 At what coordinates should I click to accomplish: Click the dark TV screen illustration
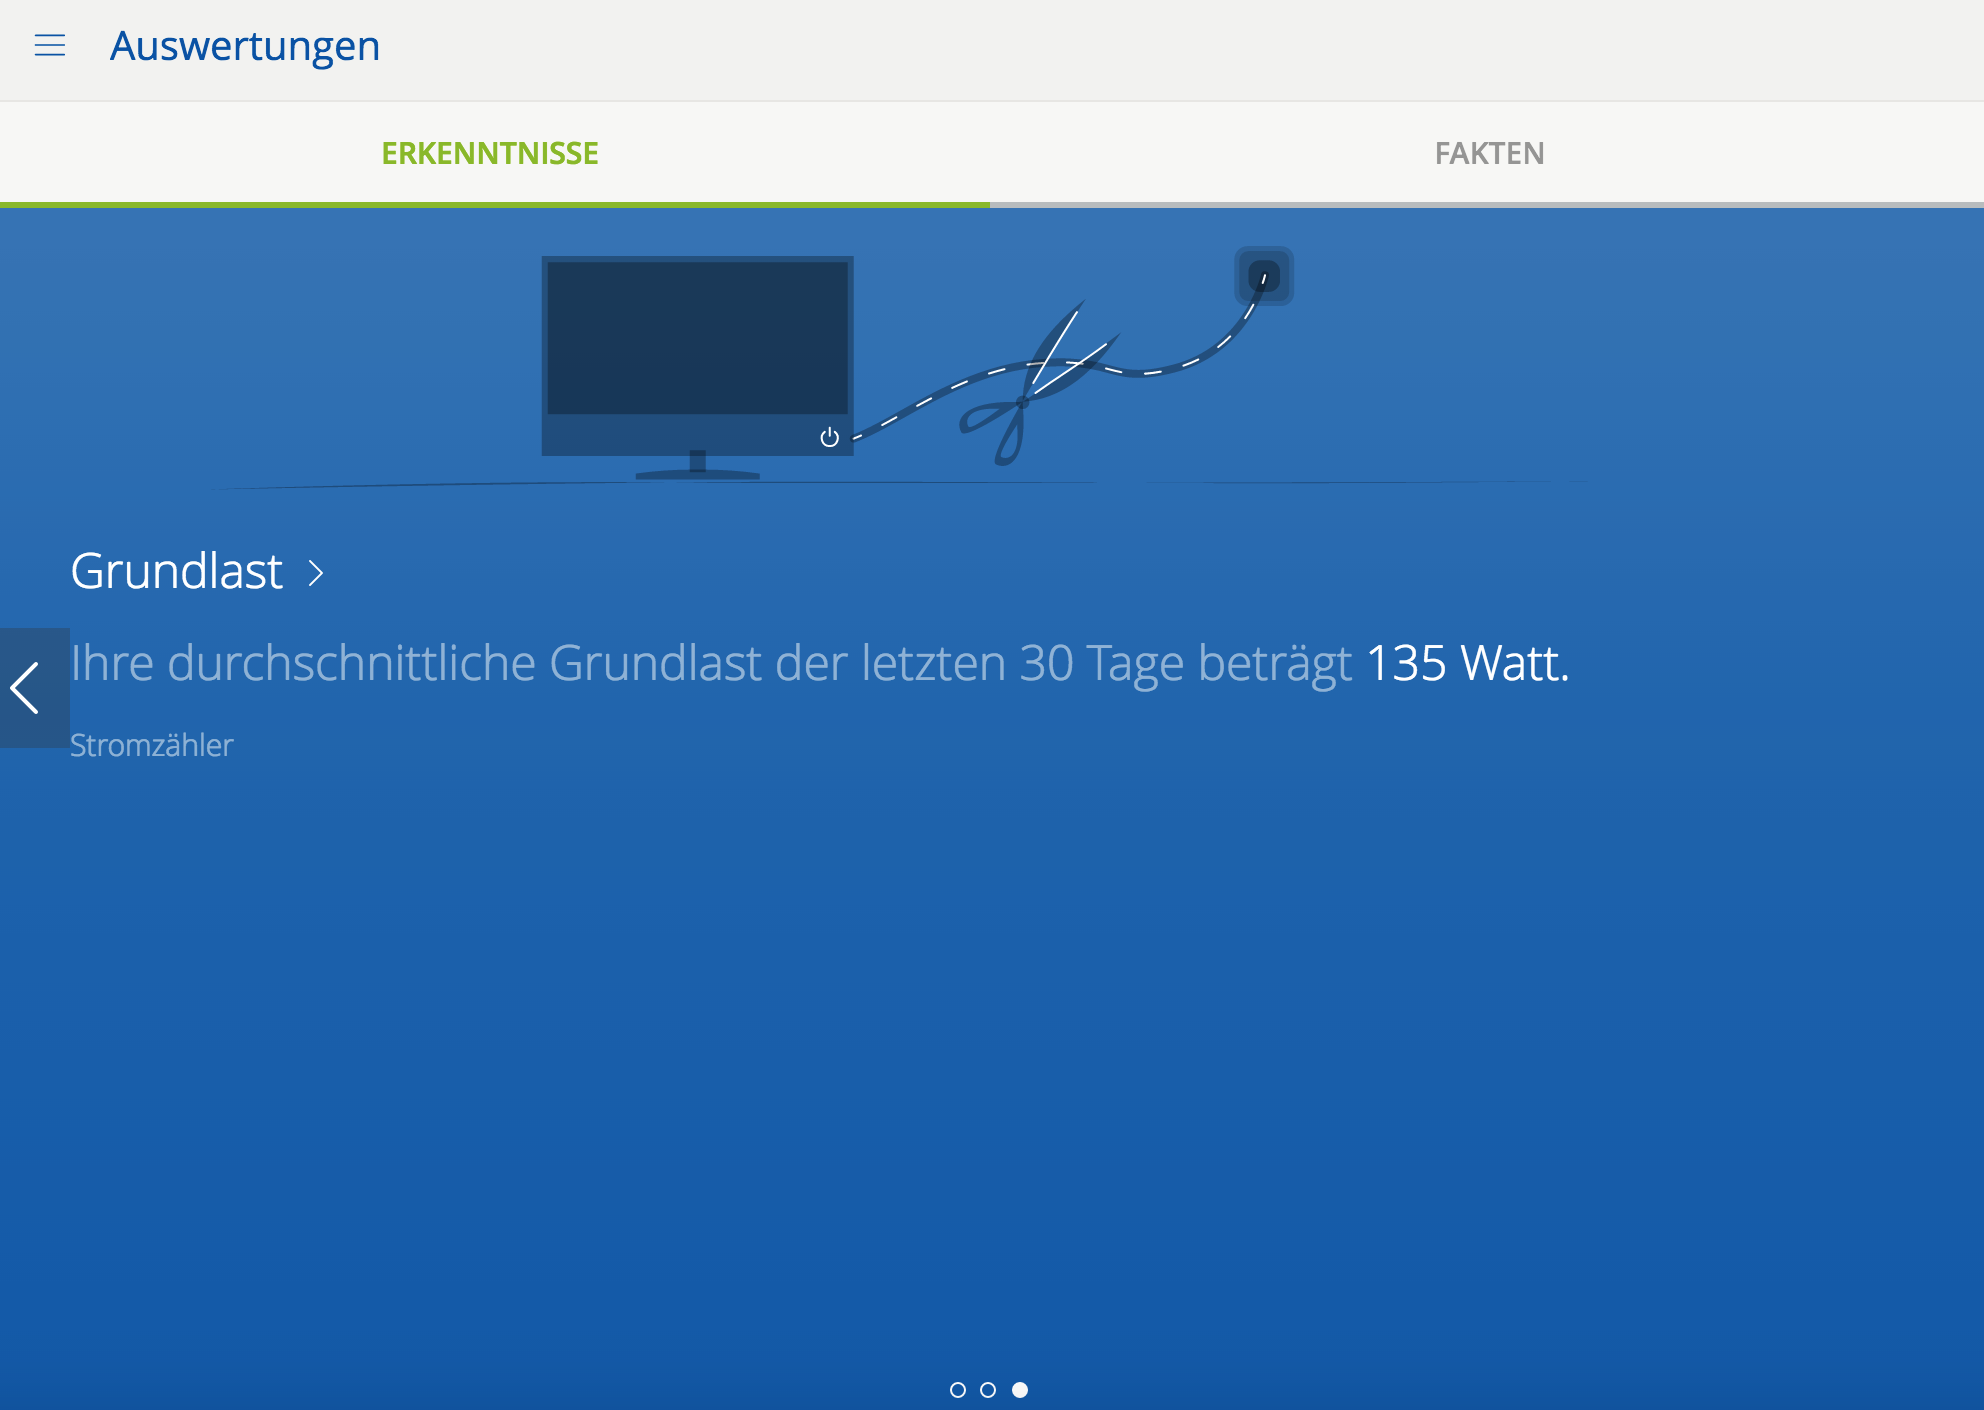tap(697, 338)
